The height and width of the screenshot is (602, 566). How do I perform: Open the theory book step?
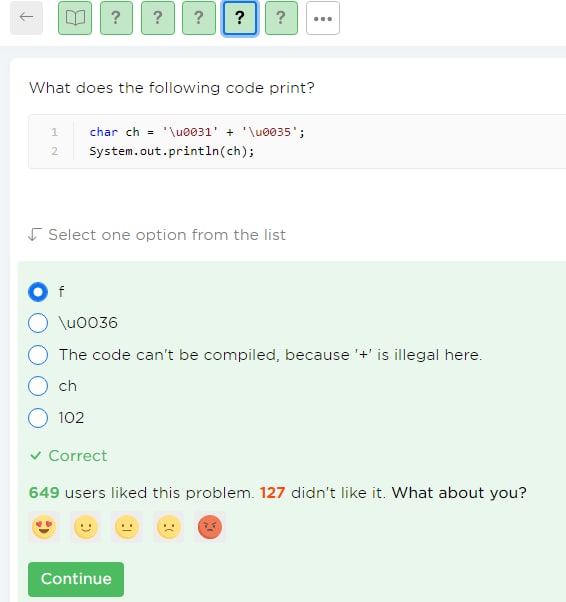click(x=75, y=18)
